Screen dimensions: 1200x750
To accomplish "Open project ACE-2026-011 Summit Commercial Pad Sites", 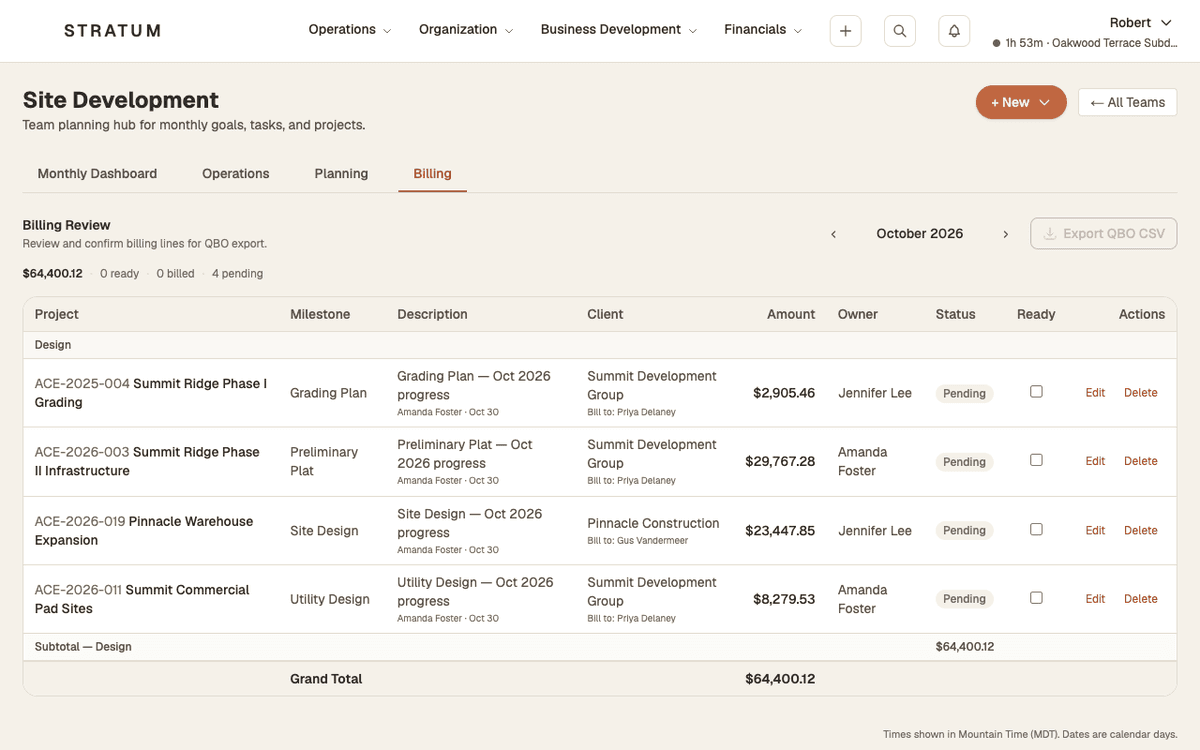I will click(142, 599).
